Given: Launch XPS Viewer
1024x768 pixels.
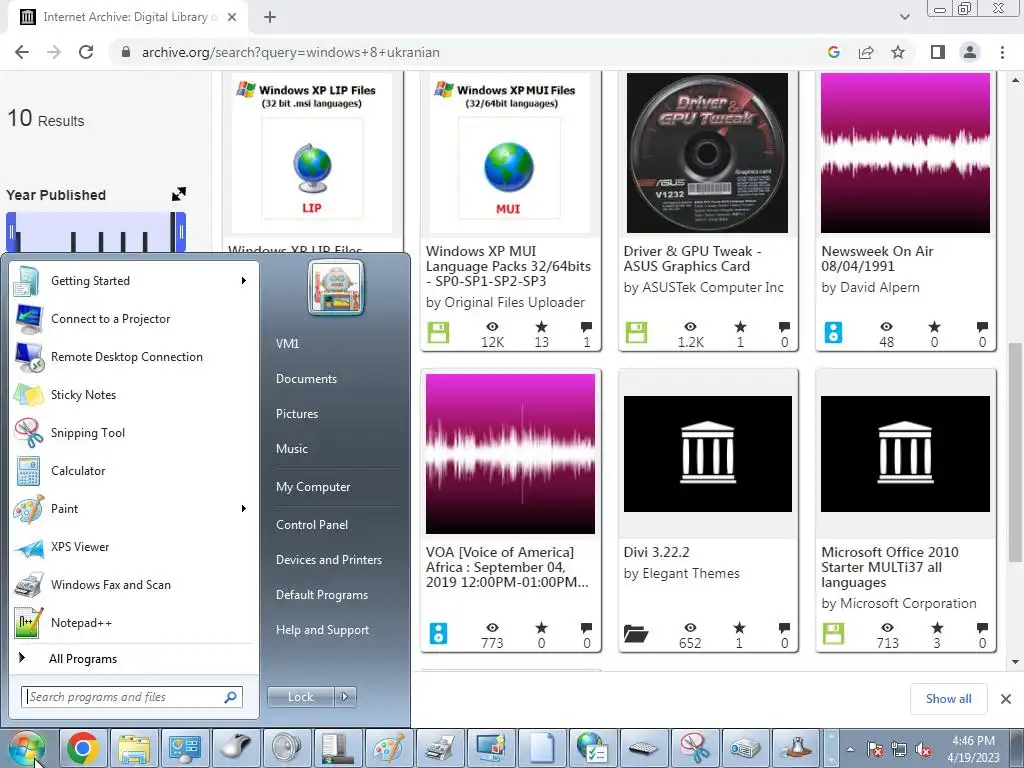Looking at the screenshot, I should (134, 547).
